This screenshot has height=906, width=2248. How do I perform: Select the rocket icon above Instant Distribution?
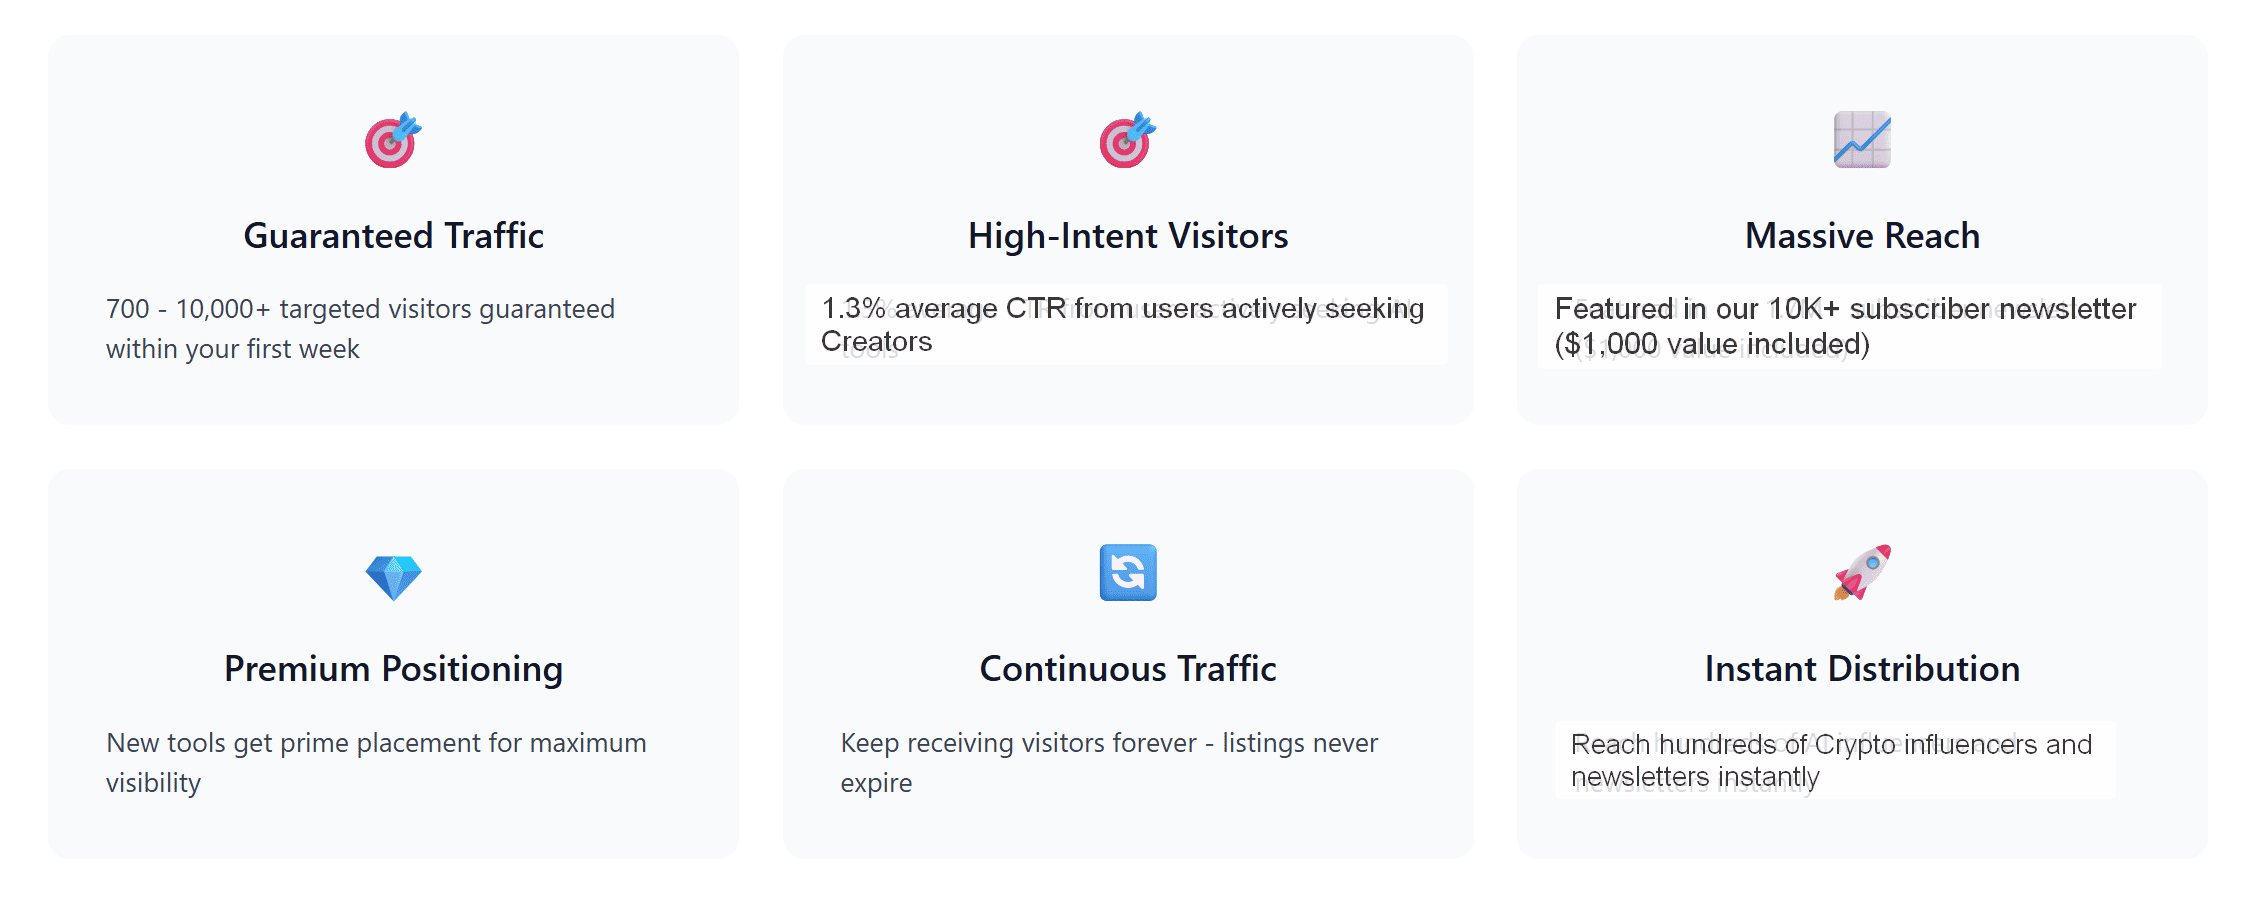coord(1861,572)
